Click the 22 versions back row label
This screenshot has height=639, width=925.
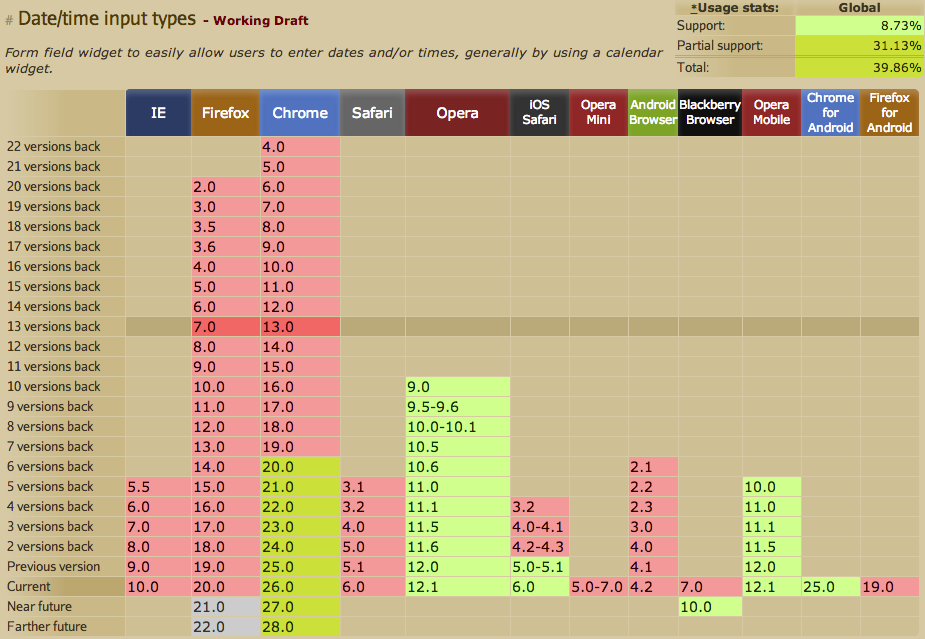(x=54, y=146)
